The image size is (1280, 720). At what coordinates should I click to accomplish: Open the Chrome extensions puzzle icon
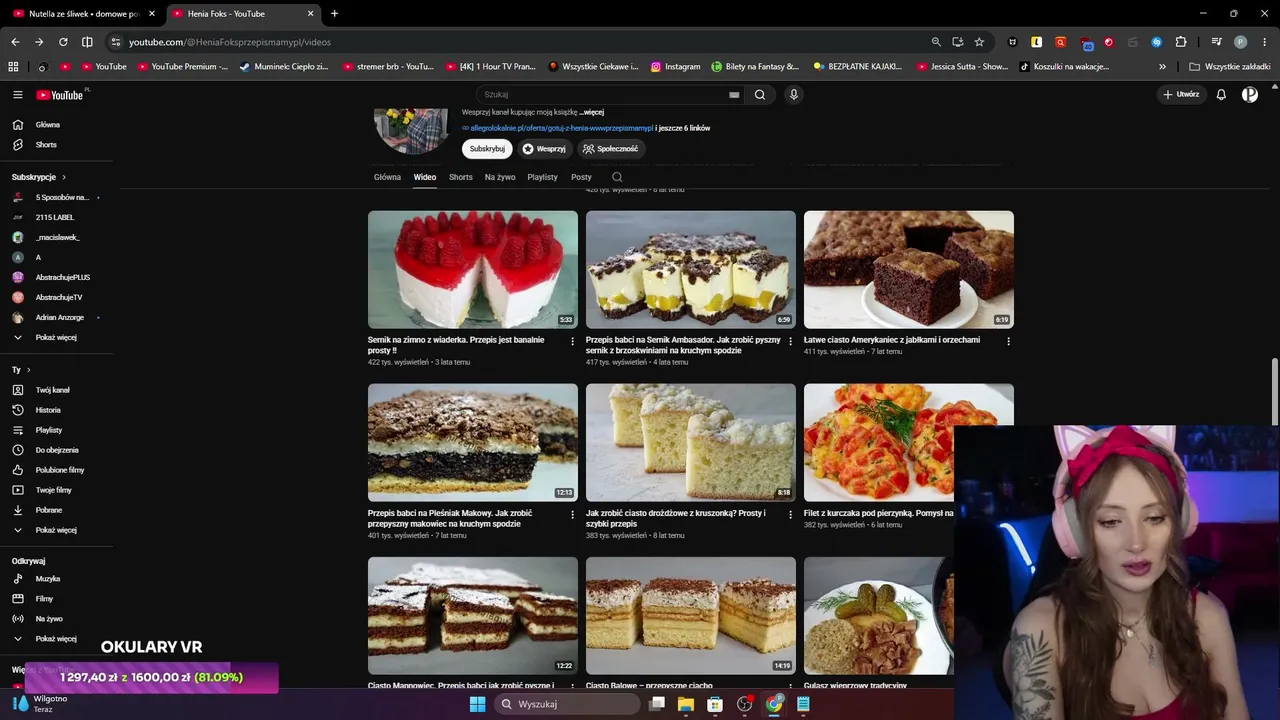1181,42
